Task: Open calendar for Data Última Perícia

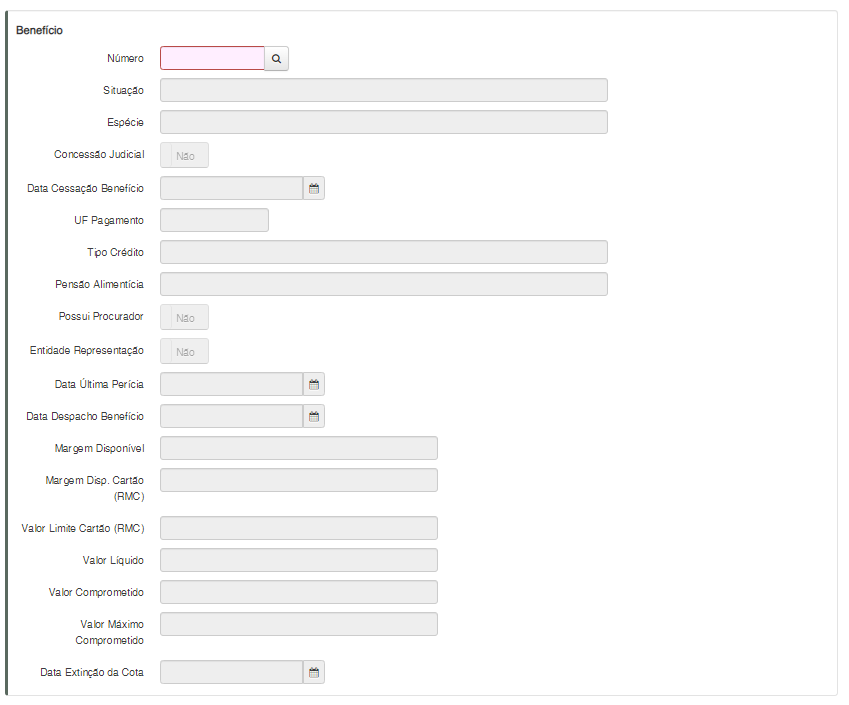Action: [x=313, y=384]
